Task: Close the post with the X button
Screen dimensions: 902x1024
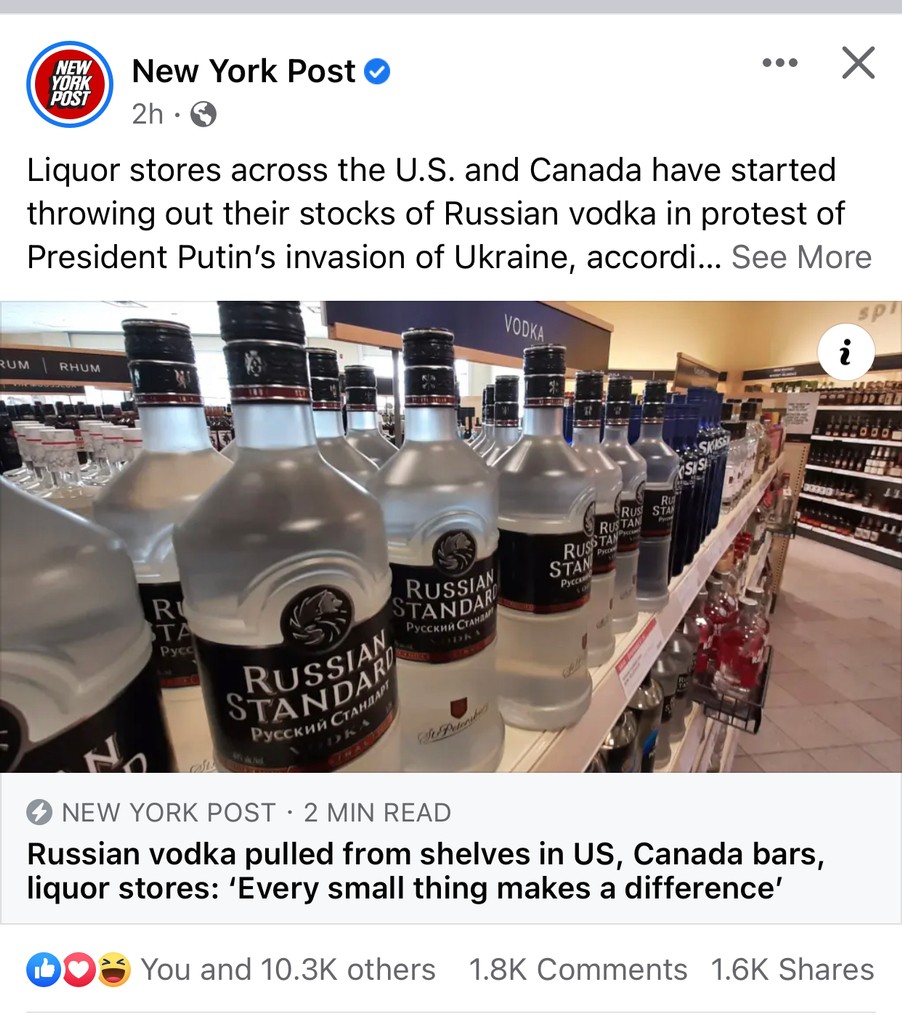Action: click(x=858, y=63)
